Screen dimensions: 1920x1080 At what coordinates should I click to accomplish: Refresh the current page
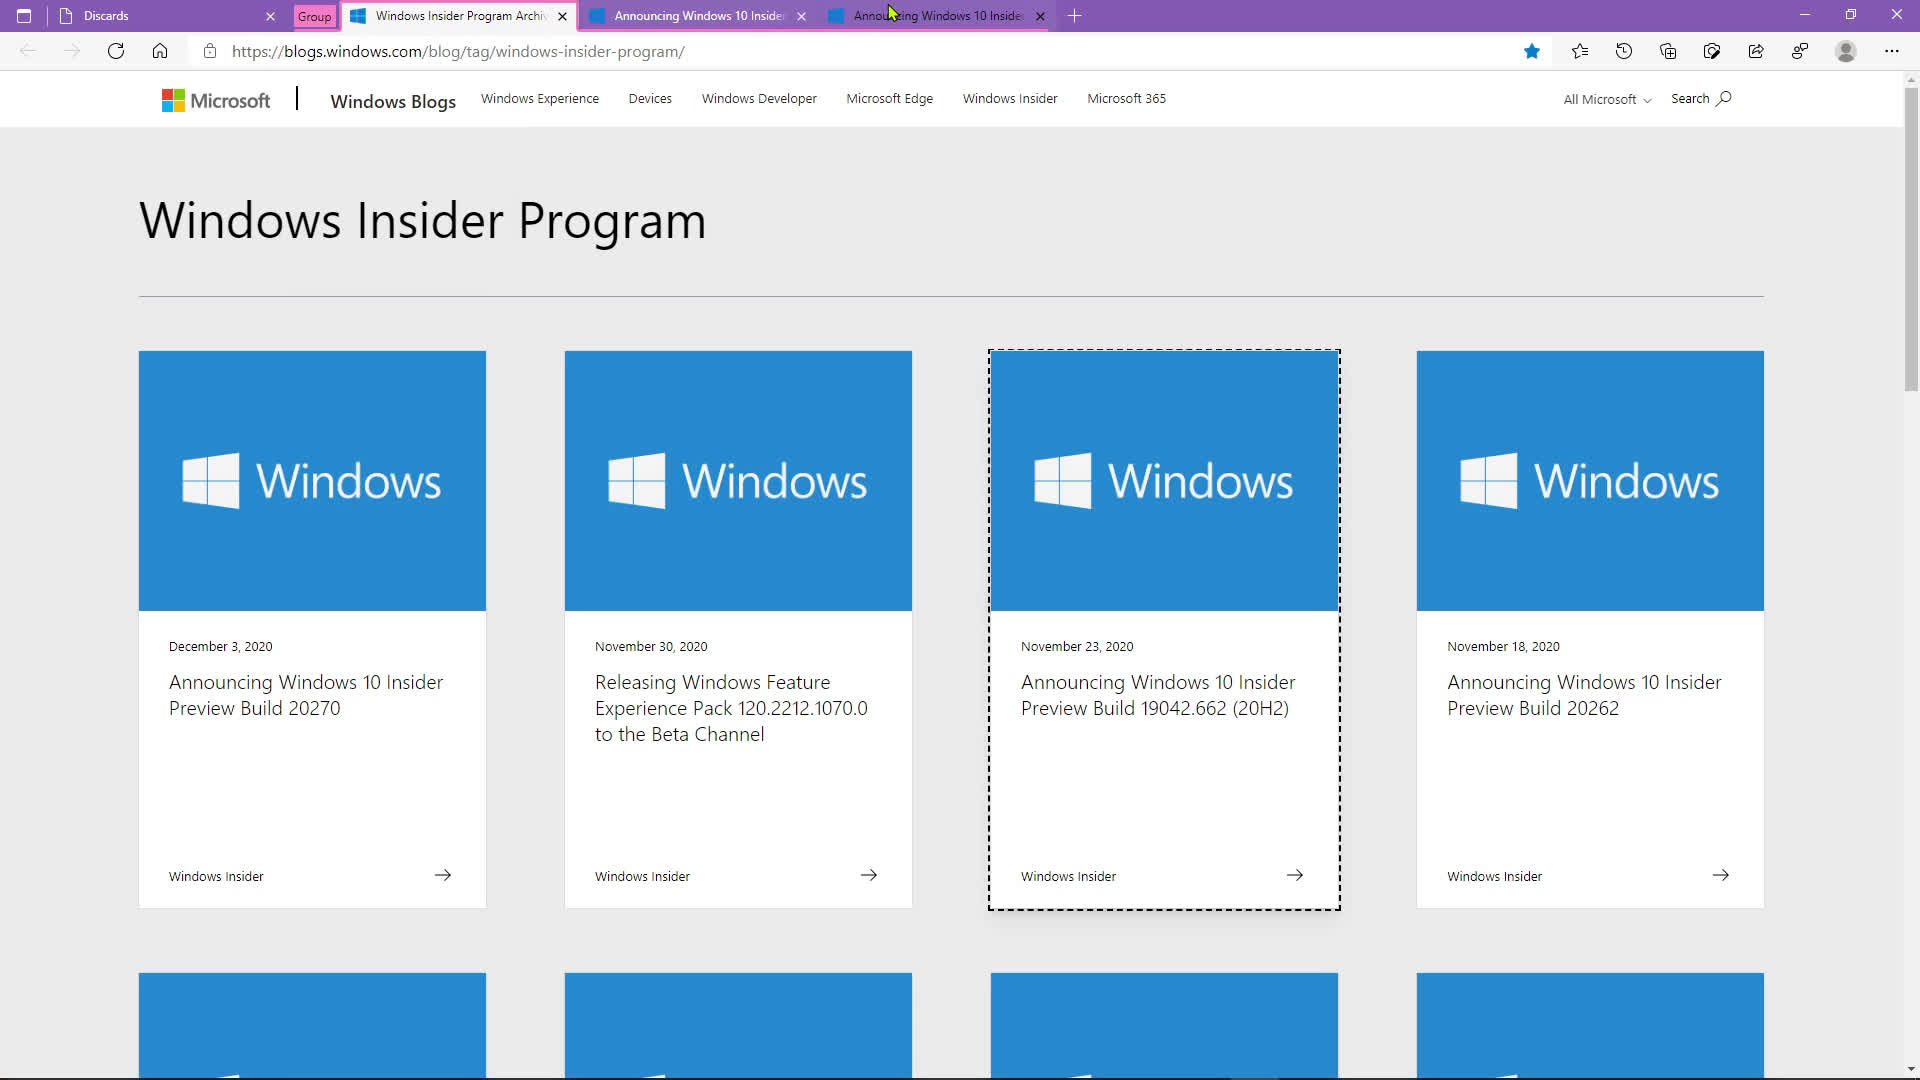(x=116, y=51)
